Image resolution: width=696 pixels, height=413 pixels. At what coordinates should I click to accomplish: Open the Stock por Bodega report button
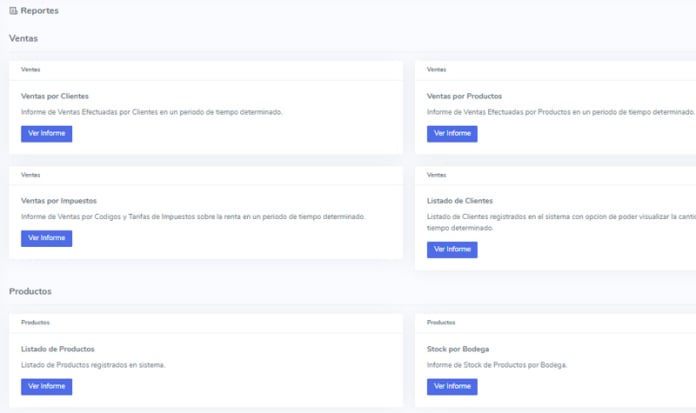pyautogui.click(x=452, y=386)
